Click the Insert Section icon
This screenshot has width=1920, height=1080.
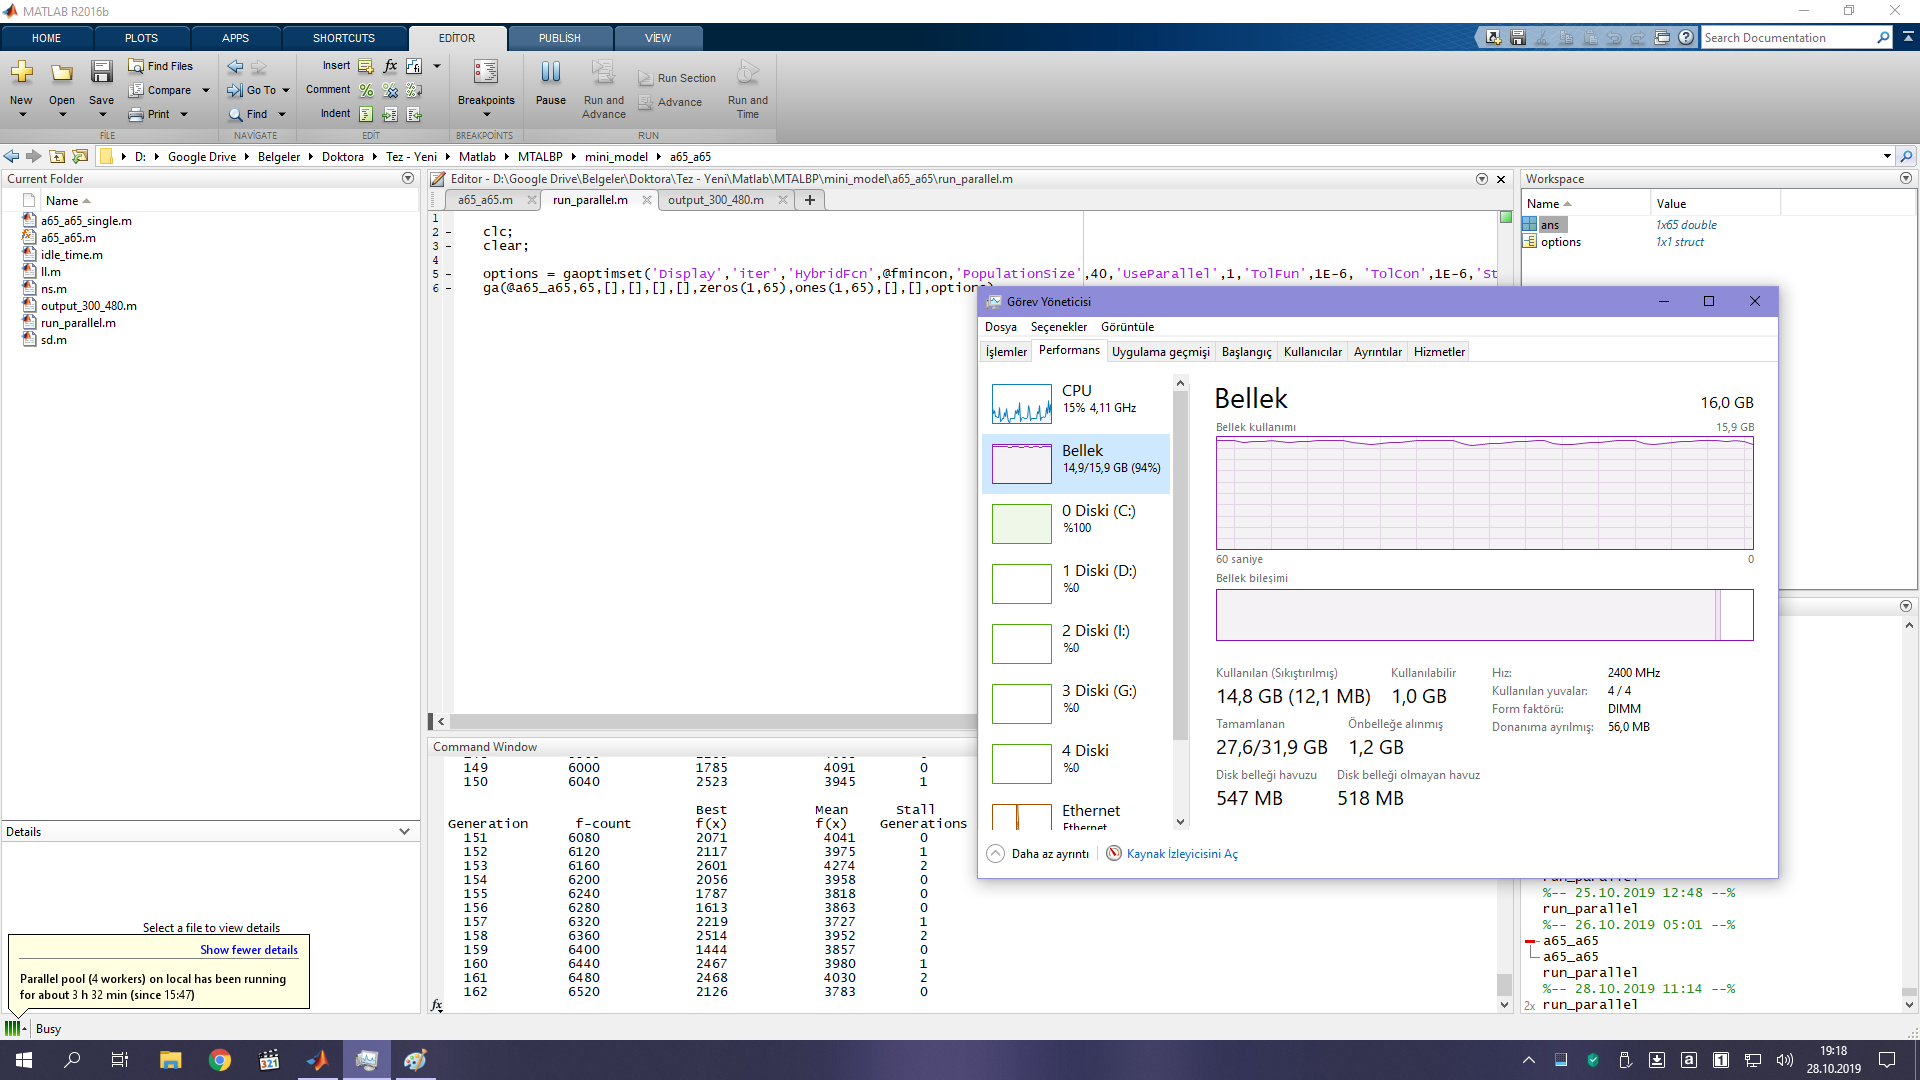366,66
